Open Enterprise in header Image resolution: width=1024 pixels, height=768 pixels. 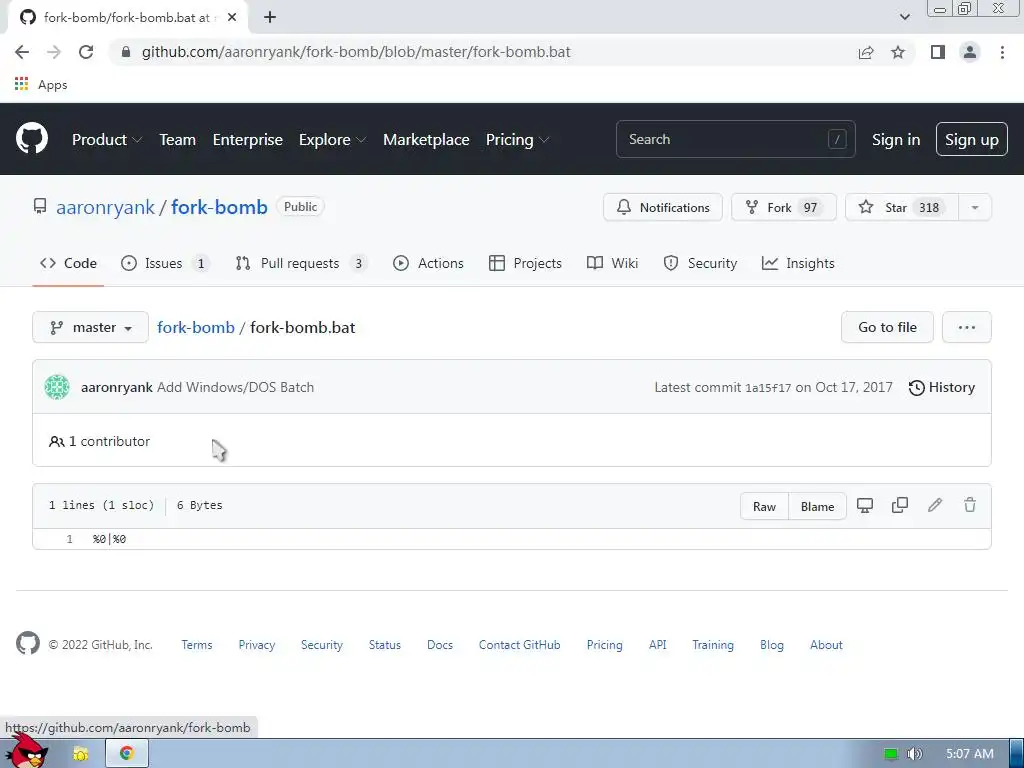tap(248, 139)
